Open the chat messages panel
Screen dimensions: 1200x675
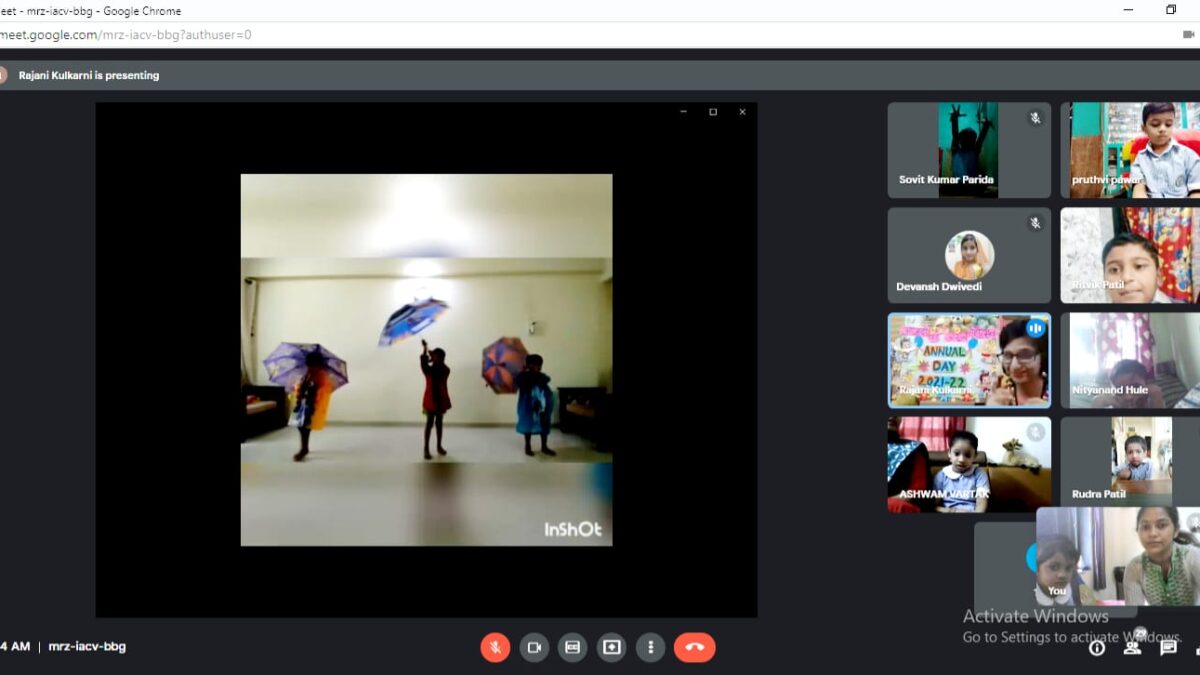(1168, 648)
